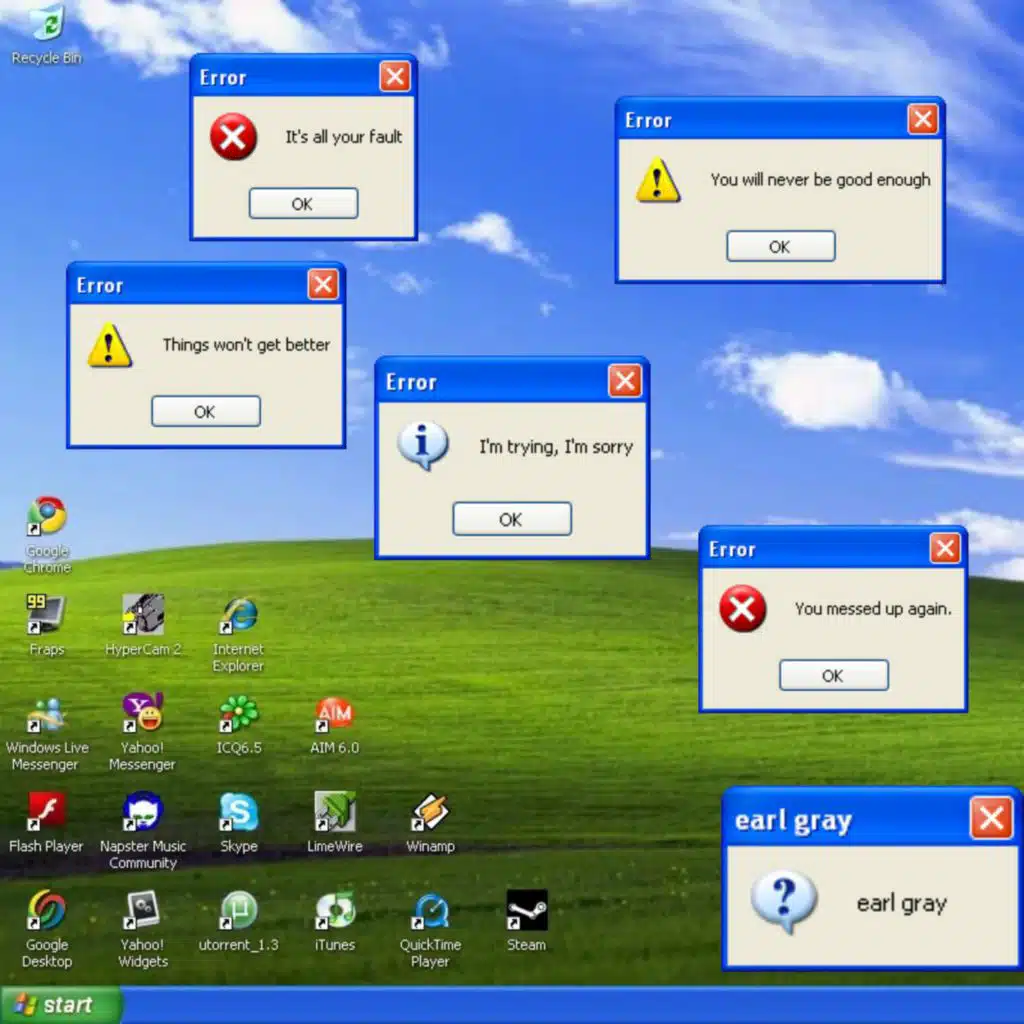Open Winamp desktop icon

click(x=430, y=823)
